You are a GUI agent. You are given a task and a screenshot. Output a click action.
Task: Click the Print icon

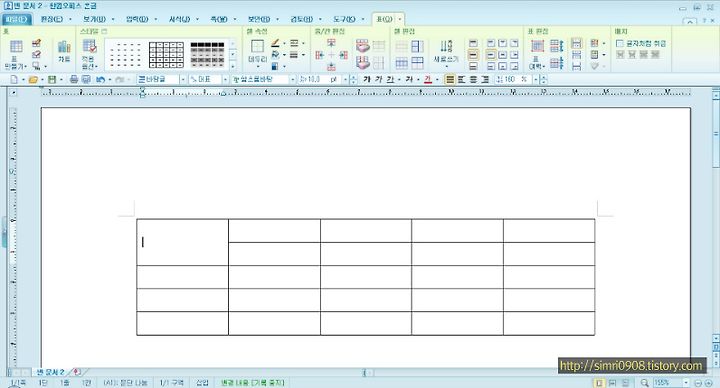pos(73,79)
